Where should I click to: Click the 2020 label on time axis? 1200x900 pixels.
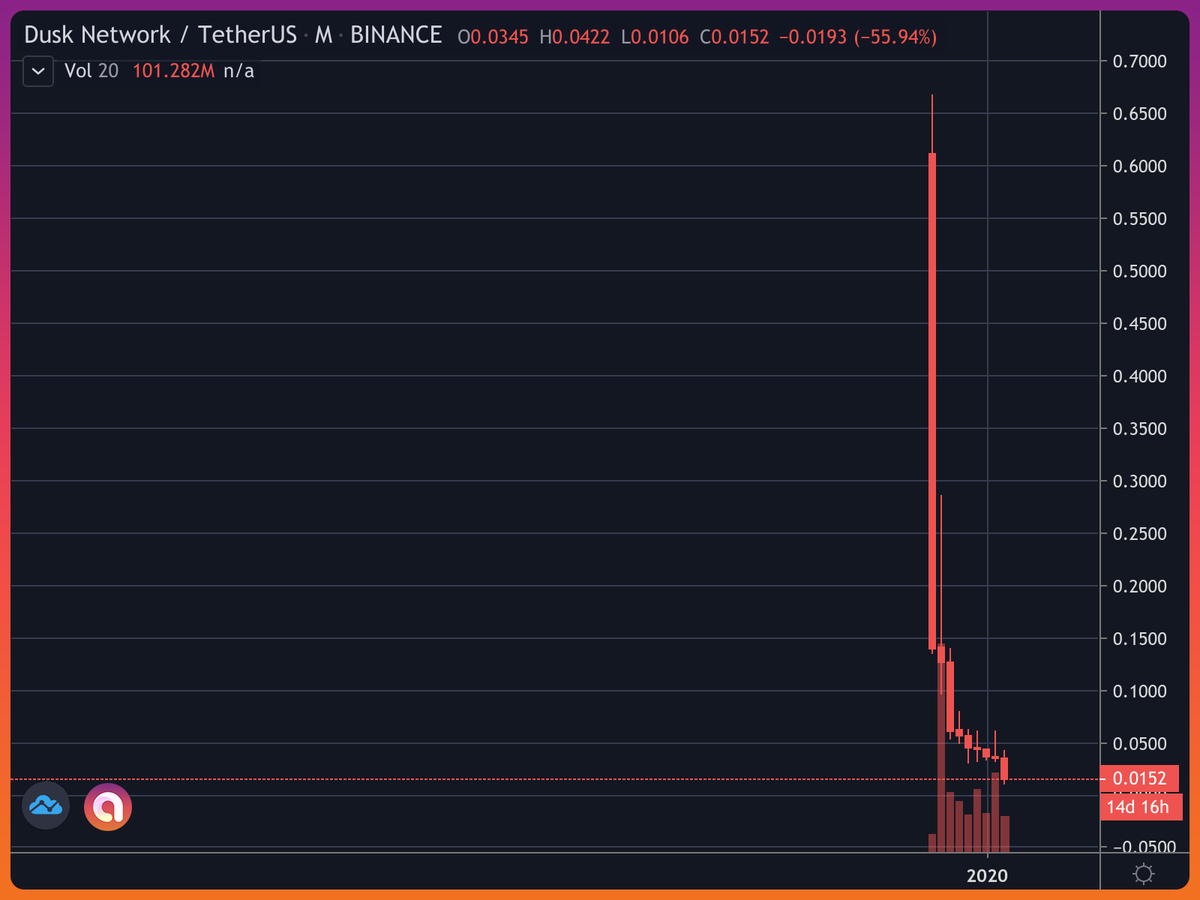(x=987, y=875)
